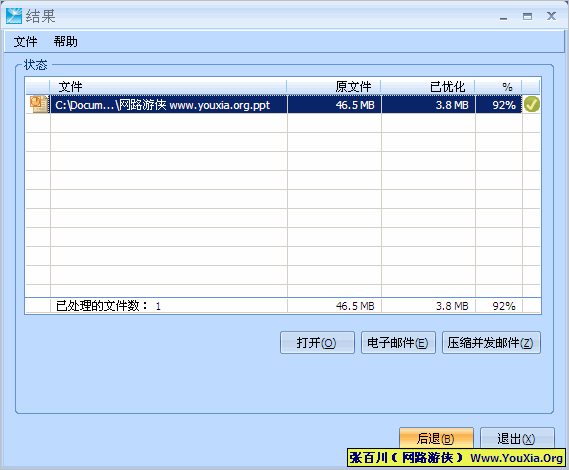
Task: Click the 46.5 MB original size cell
Action: [x=334, y=105]
